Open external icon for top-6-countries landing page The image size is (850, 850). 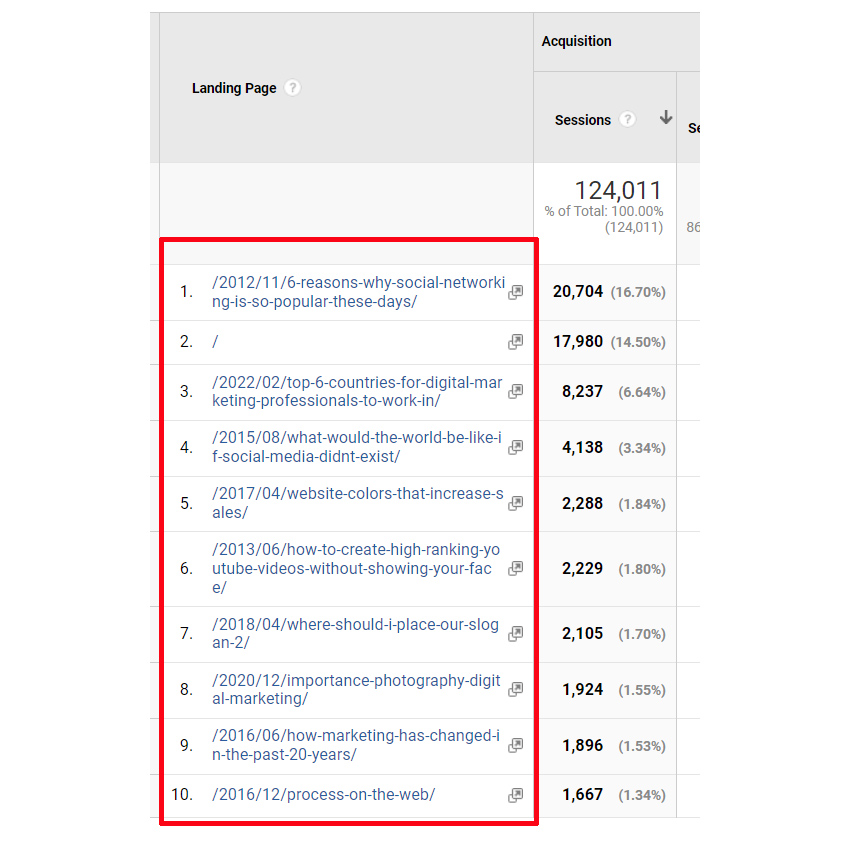point(516,391)
